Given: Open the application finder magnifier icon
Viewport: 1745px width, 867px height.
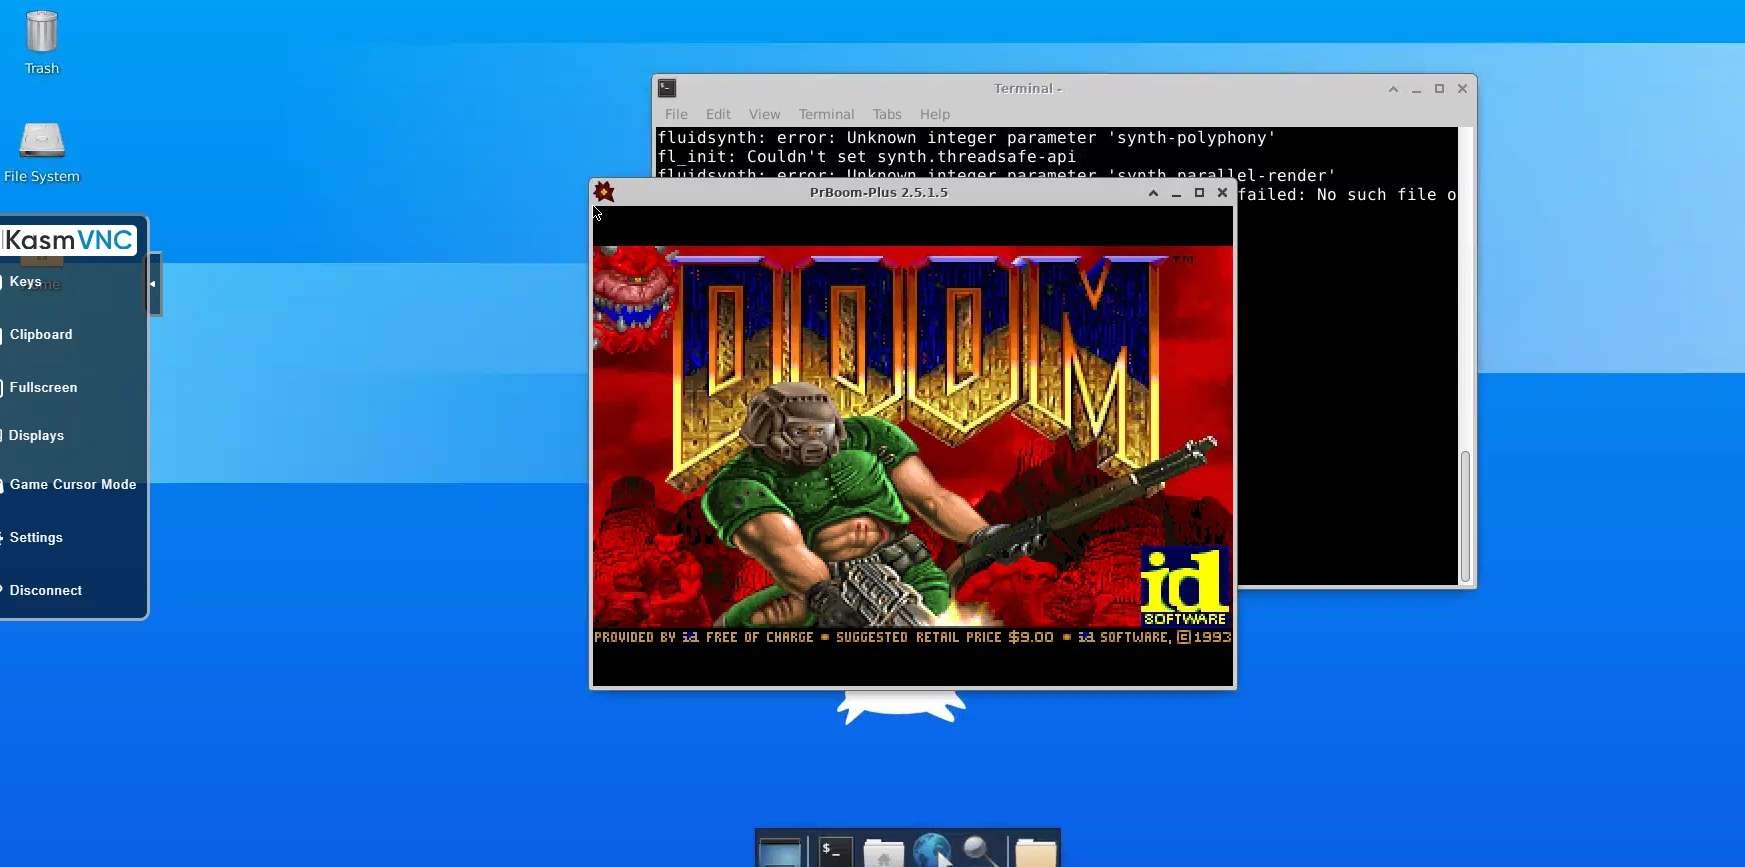Looking at the screenshot, I should tap(981, 851).
